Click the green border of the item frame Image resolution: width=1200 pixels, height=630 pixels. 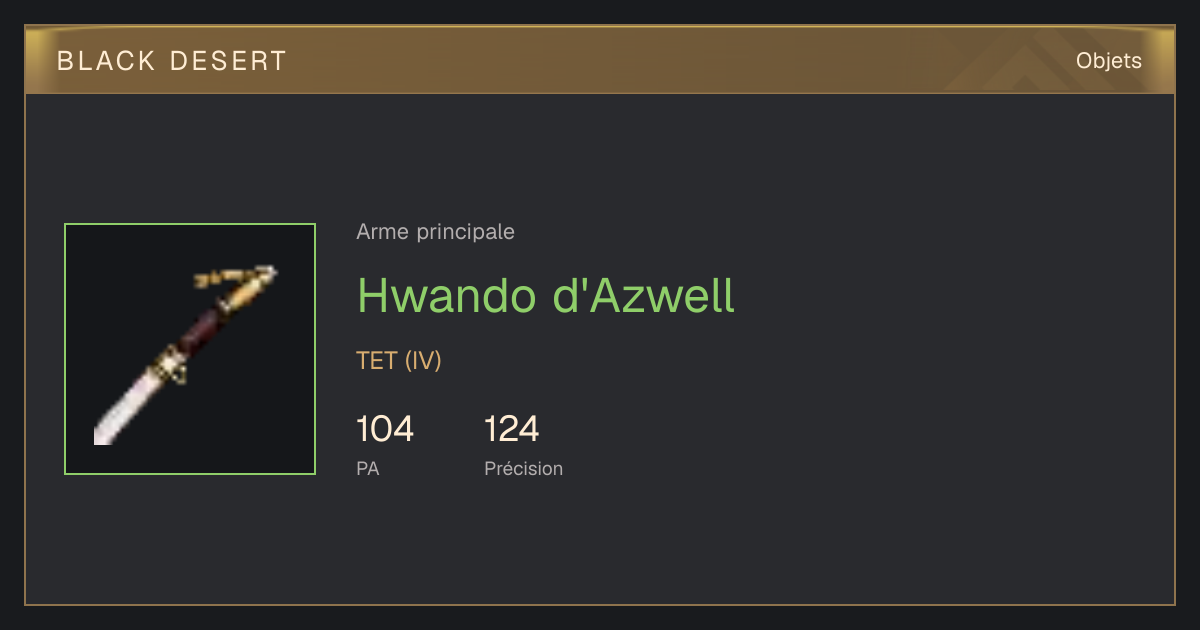(x=190, y=224)
